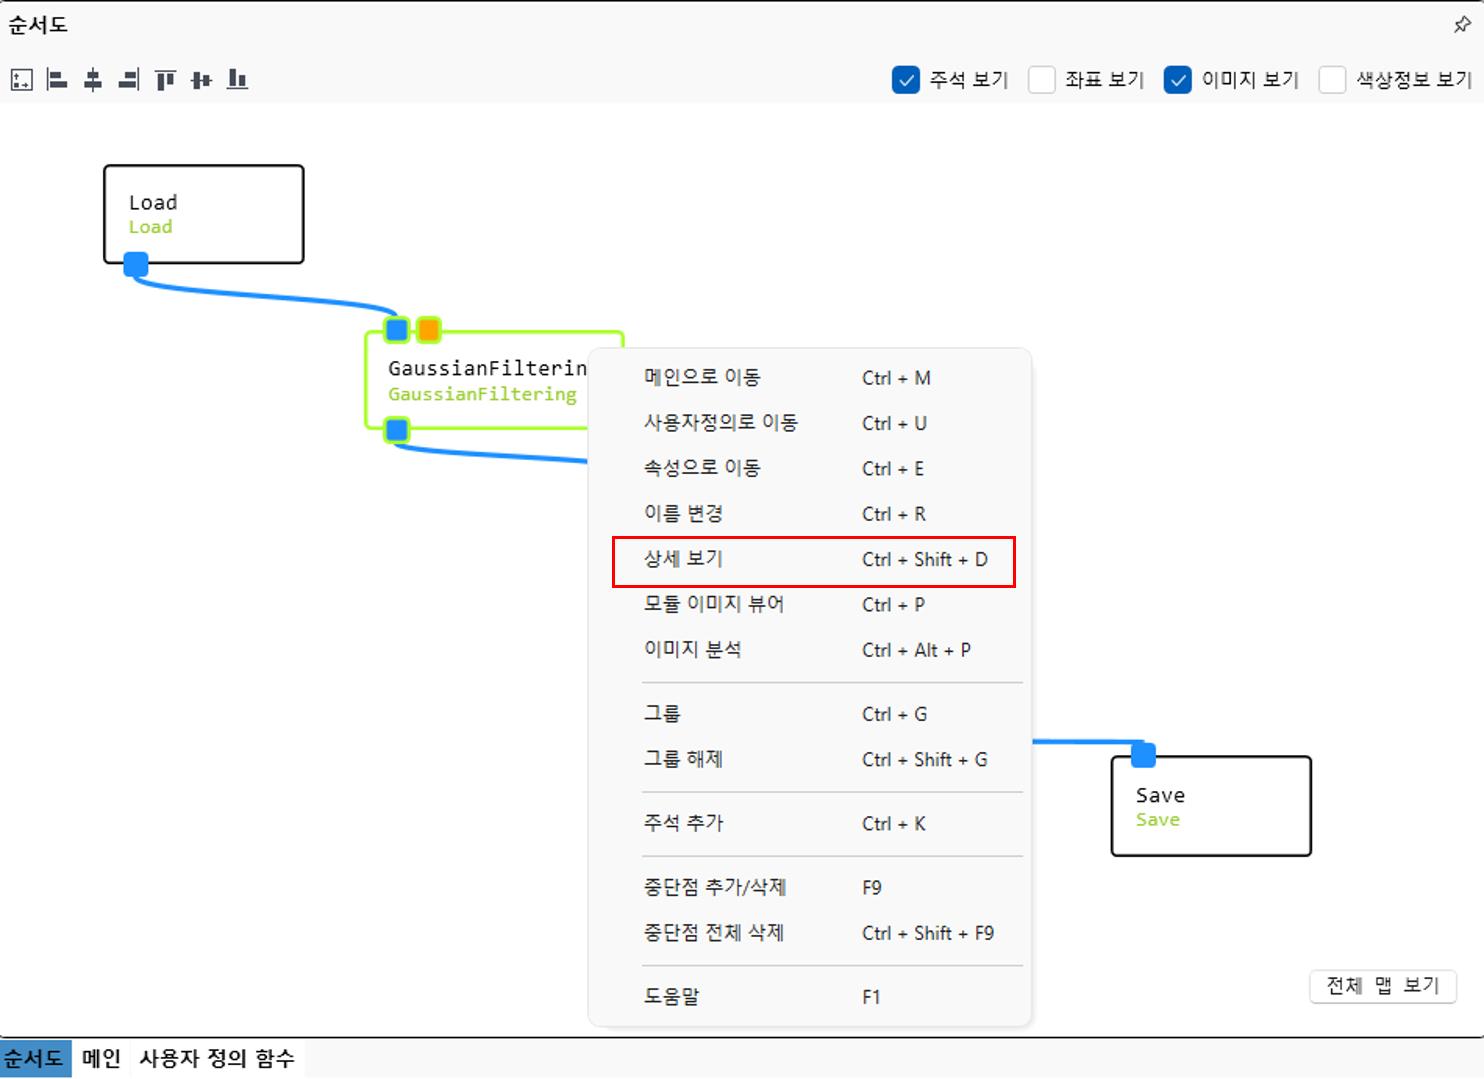Align nodes to horizontal center
This screenshot has width=1484, height=1079.
click(x=93, y=80)
